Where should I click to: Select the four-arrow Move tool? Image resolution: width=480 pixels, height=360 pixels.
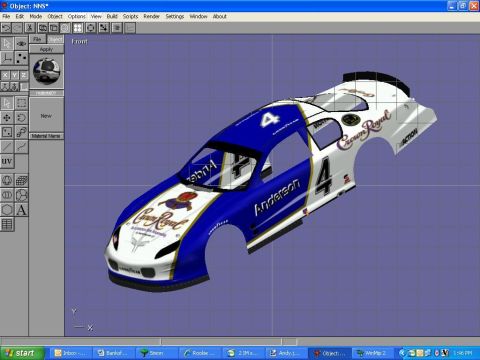[7, 118]
